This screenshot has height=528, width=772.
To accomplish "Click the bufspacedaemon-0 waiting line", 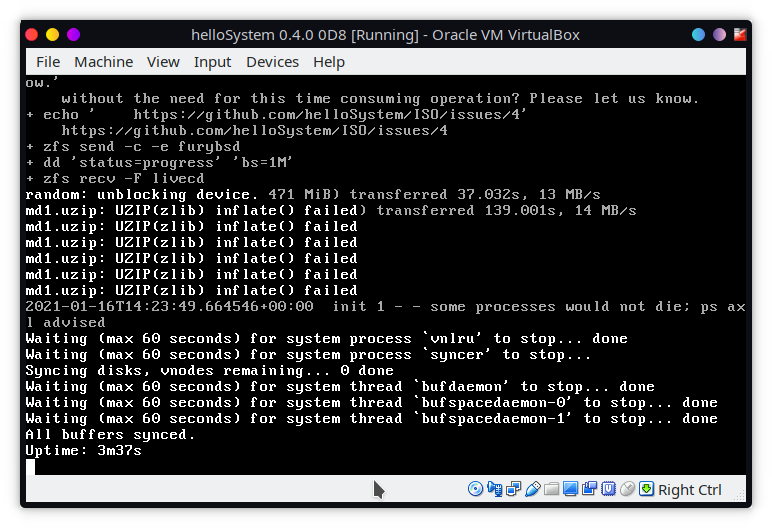I will click(372, 402).
